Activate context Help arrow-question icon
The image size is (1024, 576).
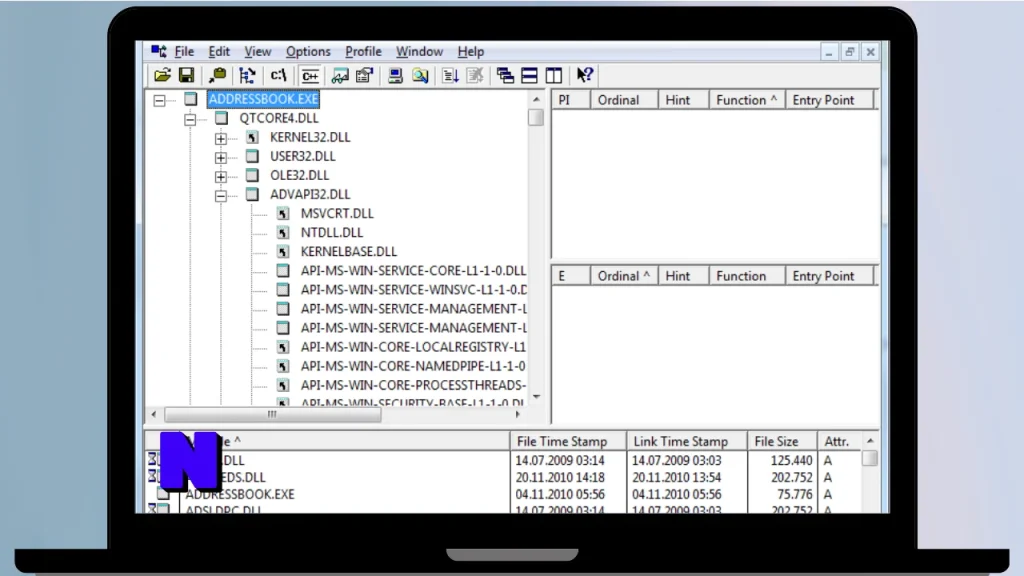pos(584,75)
